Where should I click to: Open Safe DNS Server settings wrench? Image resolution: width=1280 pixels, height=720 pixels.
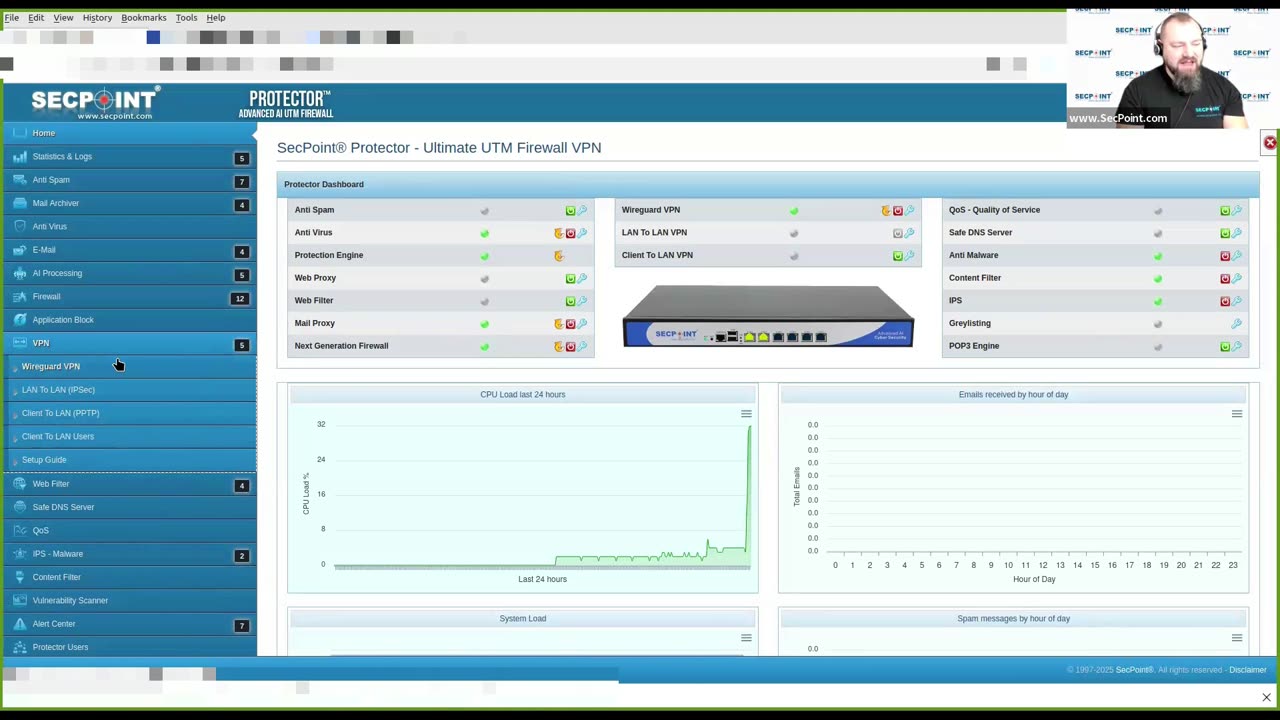[1236, 233]
